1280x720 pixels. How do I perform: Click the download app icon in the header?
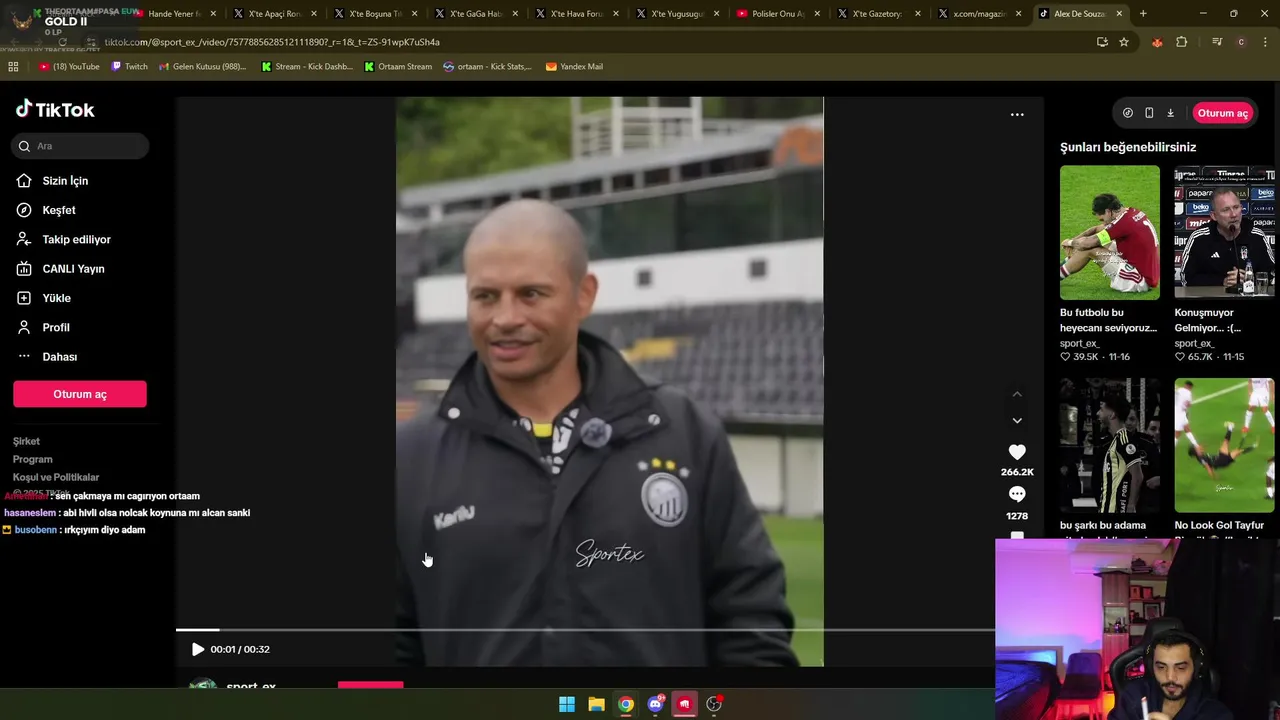(1170, 113)
